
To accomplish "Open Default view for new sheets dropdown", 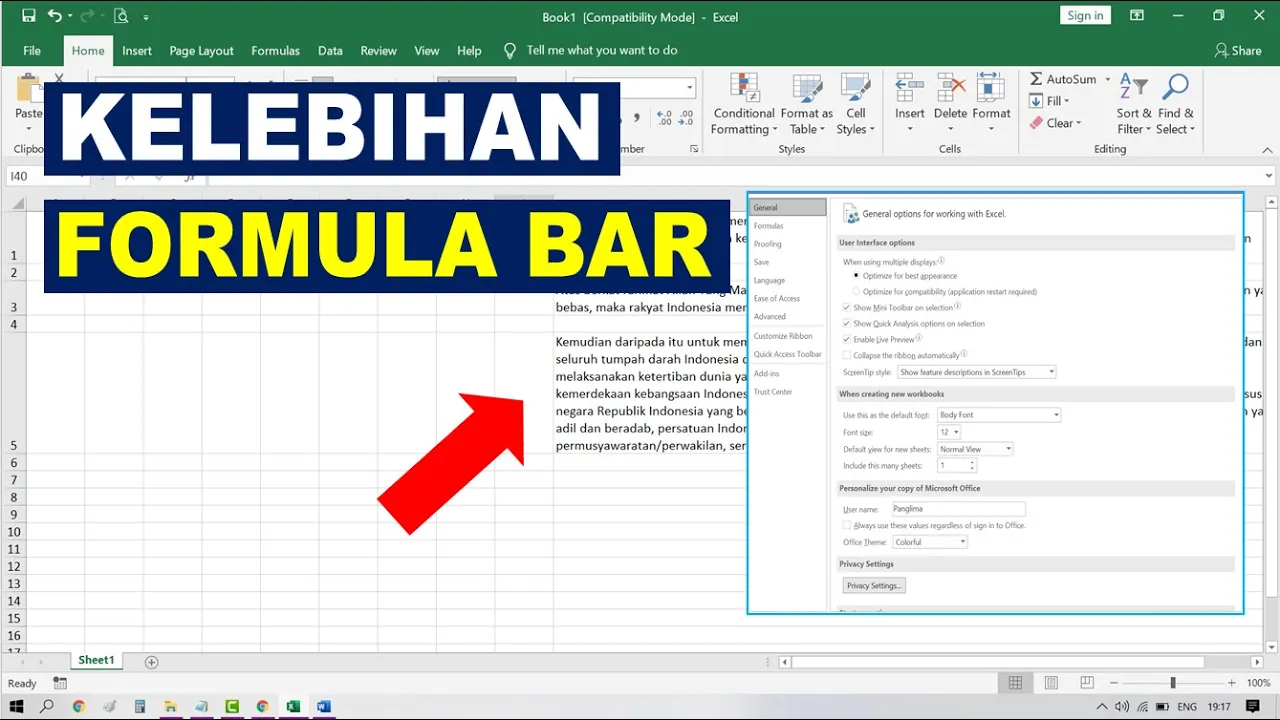I will (x=975, y=449).
